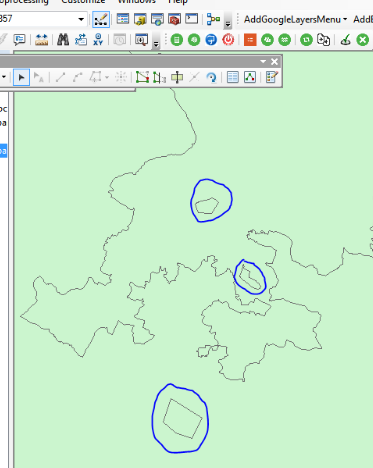
Task: Activate the Reshape Feature tool
Action: coord(159,77)
